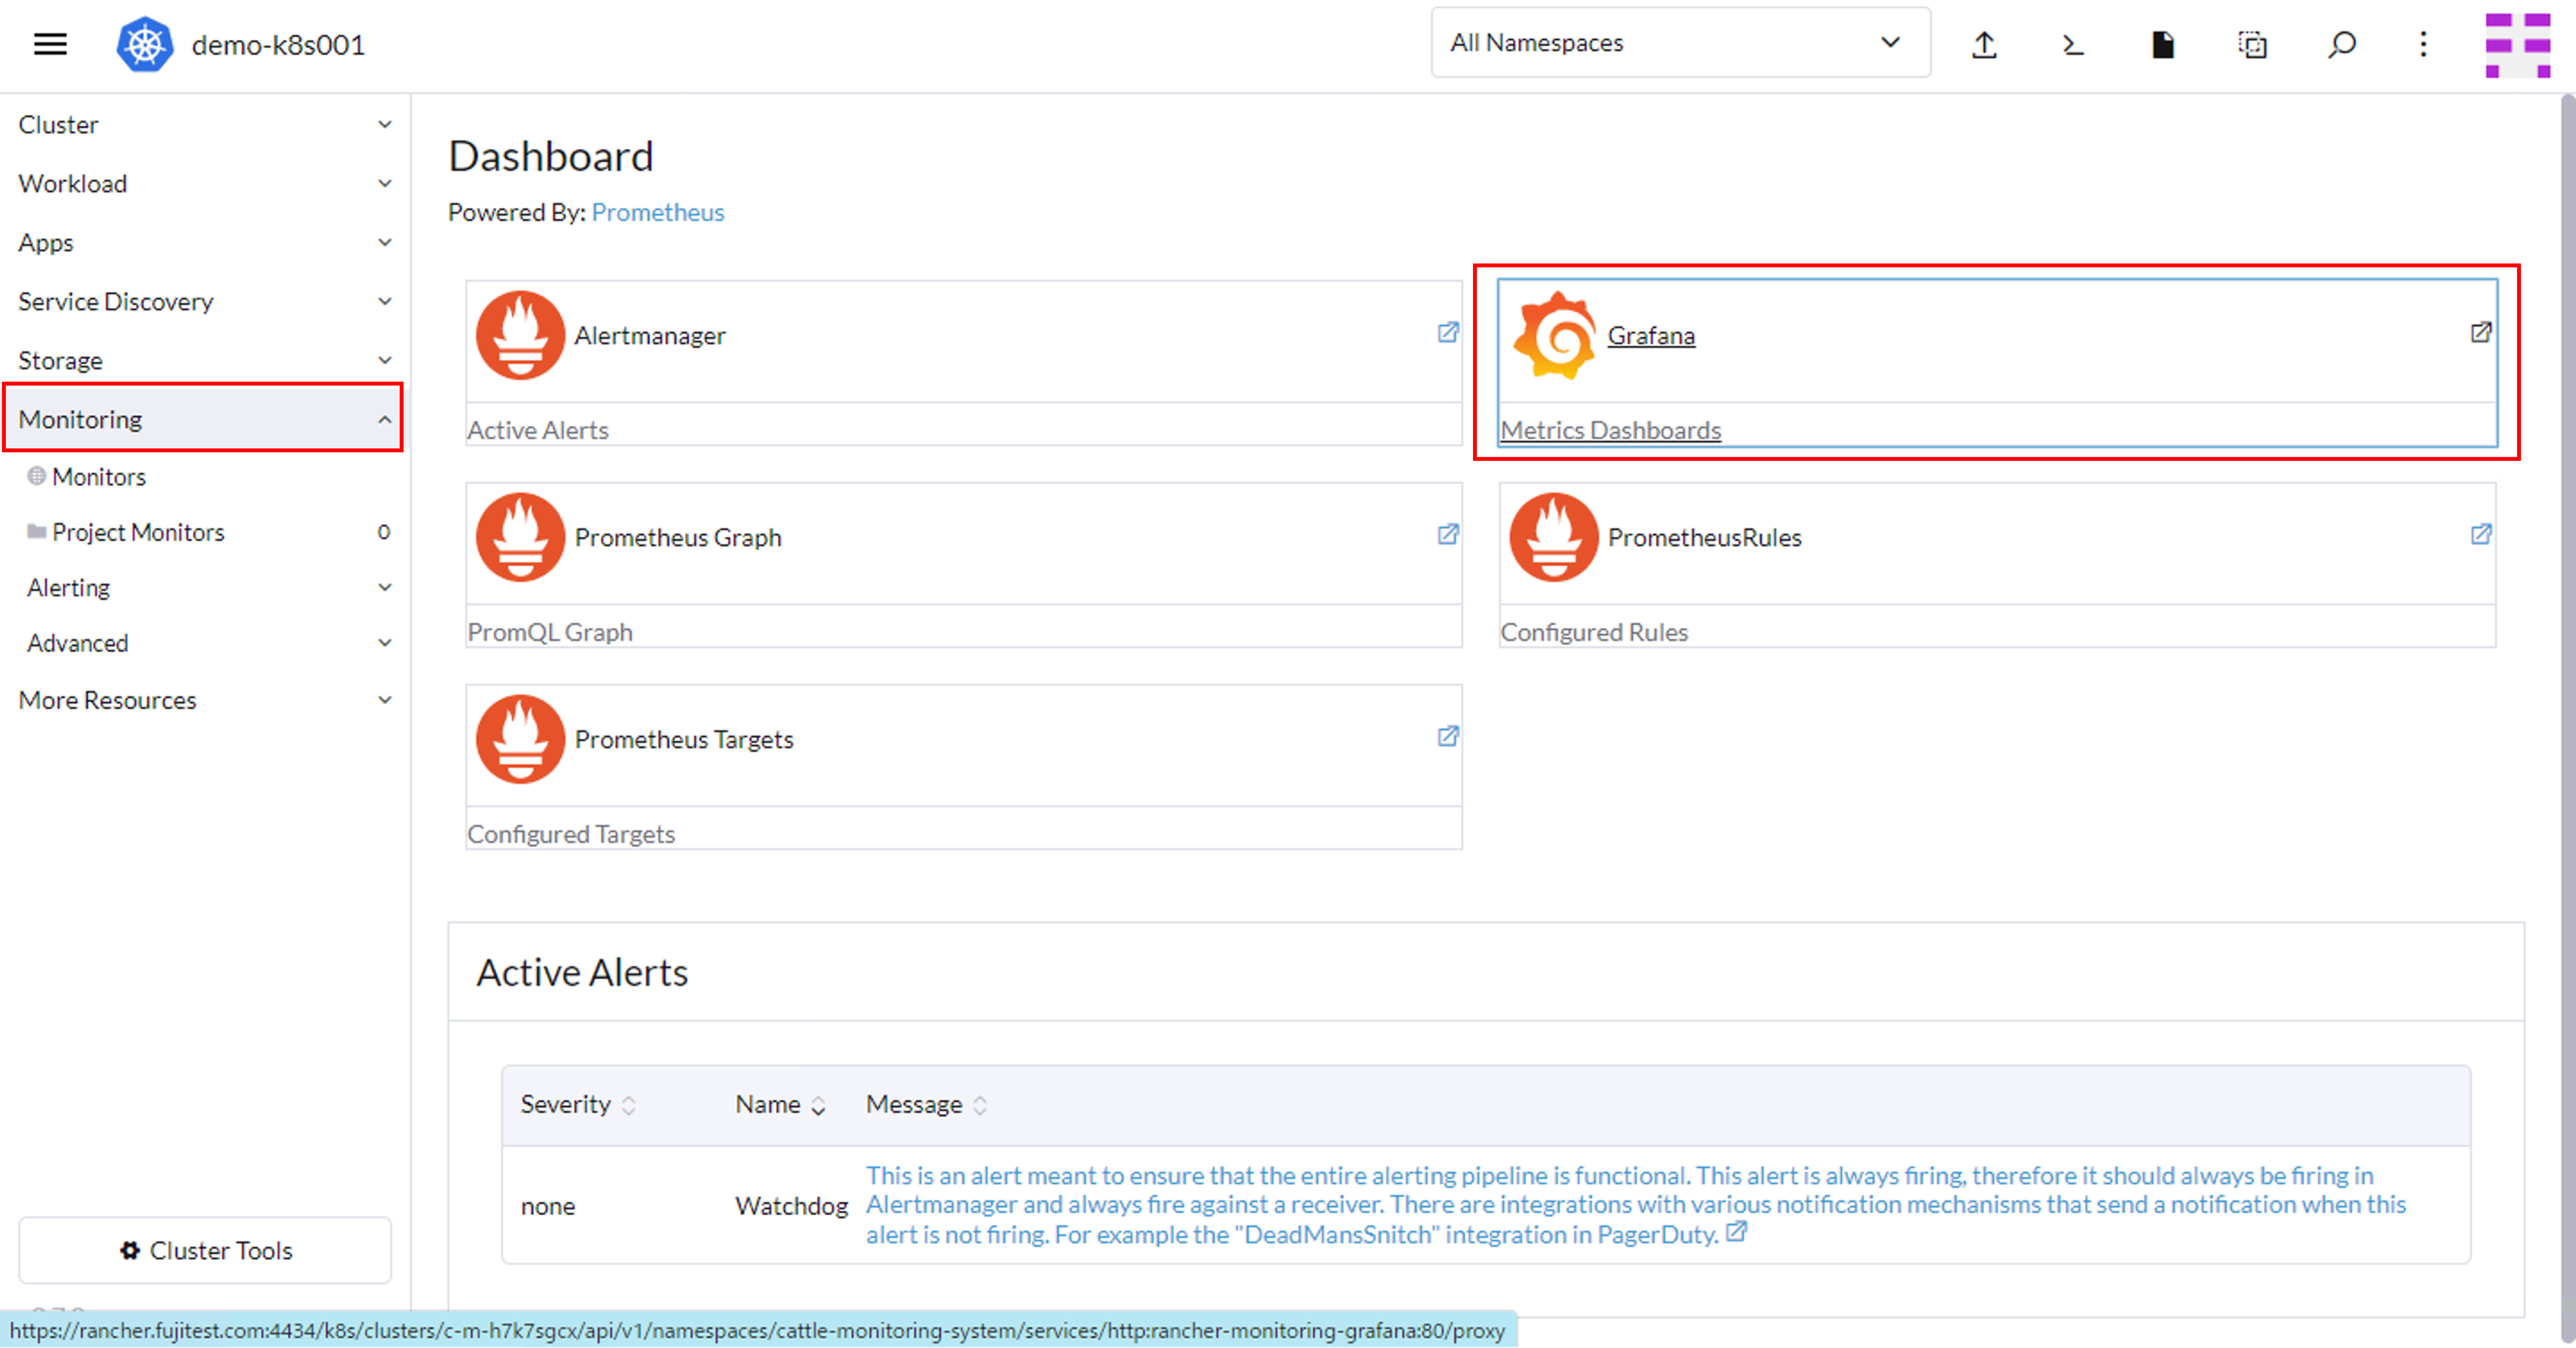Click the Watchdog message external link icon

pyautogui.click(x=1737, y=1232)
